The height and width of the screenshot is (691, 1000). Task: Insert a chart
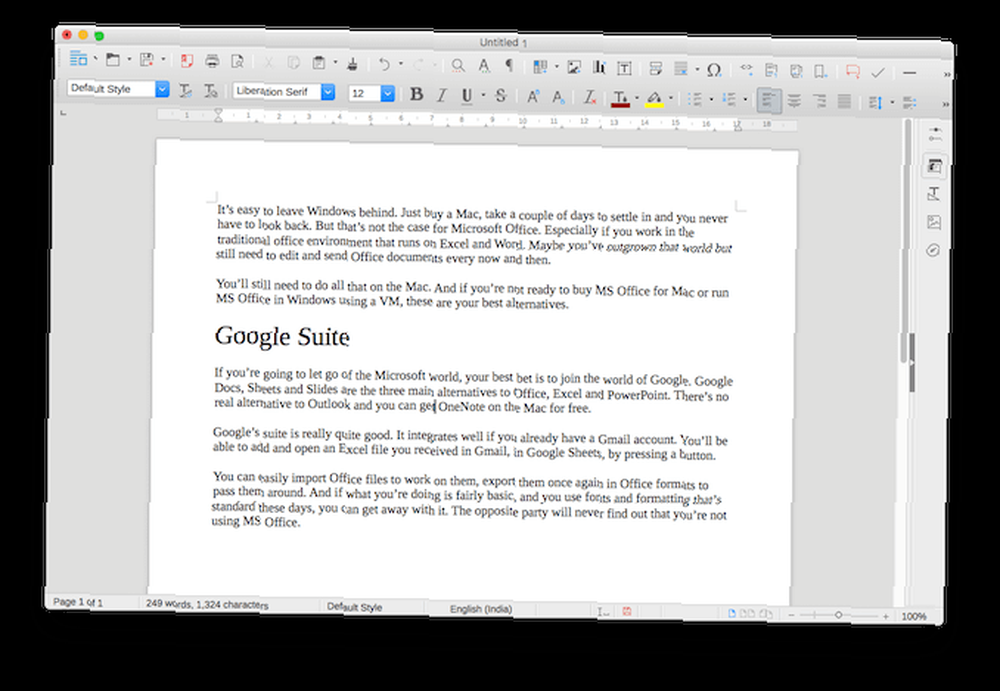click(x=599, y=68)
